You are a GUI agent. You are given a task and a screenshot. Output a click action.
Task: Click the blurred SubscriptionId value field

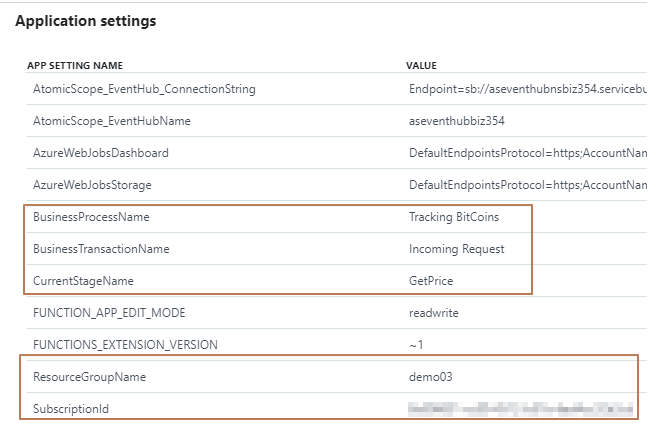(520, 409)
